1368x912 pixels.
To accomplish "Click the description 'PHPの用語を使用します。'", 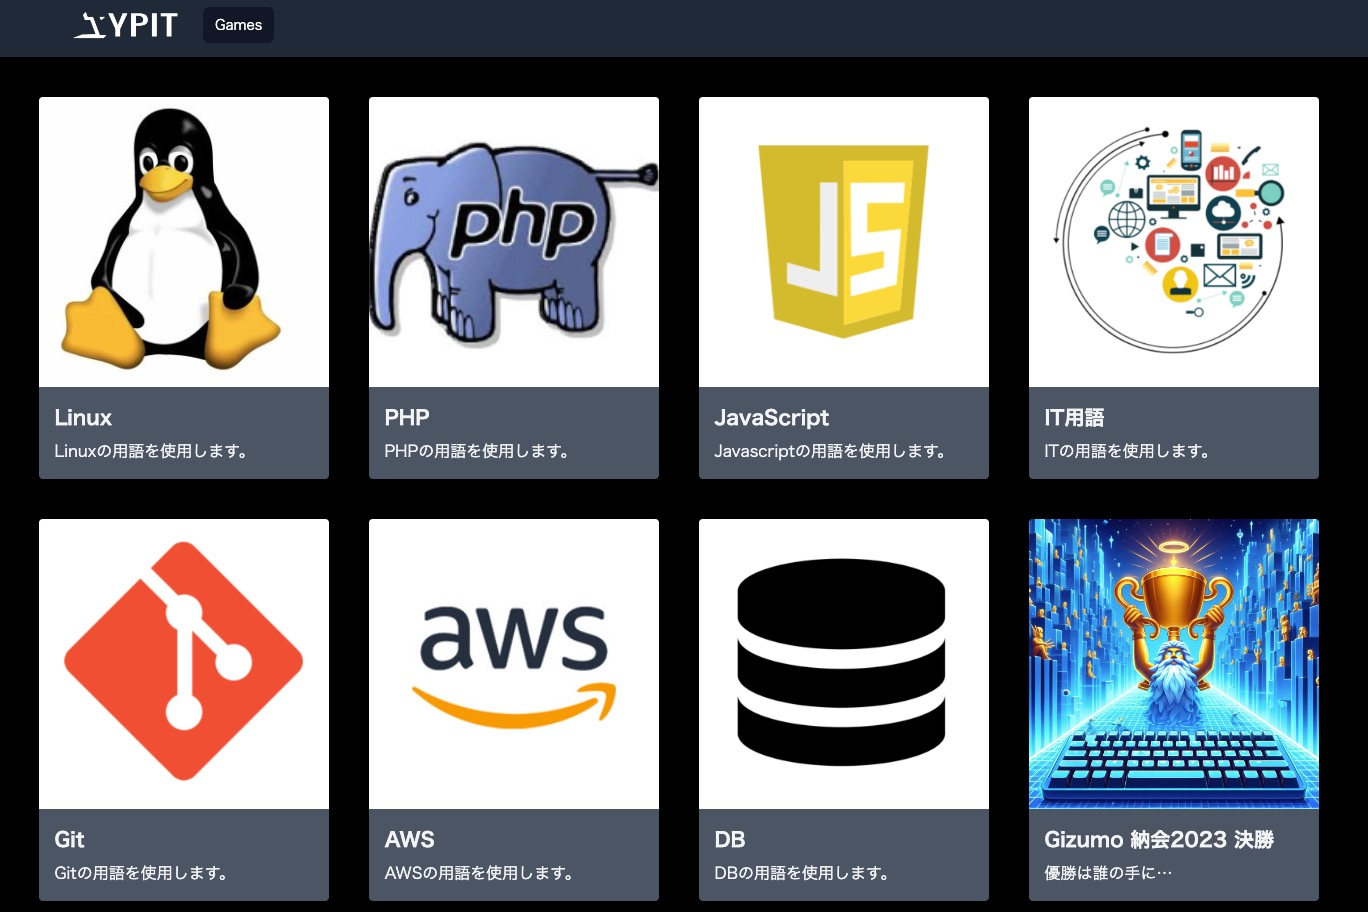I will pyautogui.click(x=477, y=451).
